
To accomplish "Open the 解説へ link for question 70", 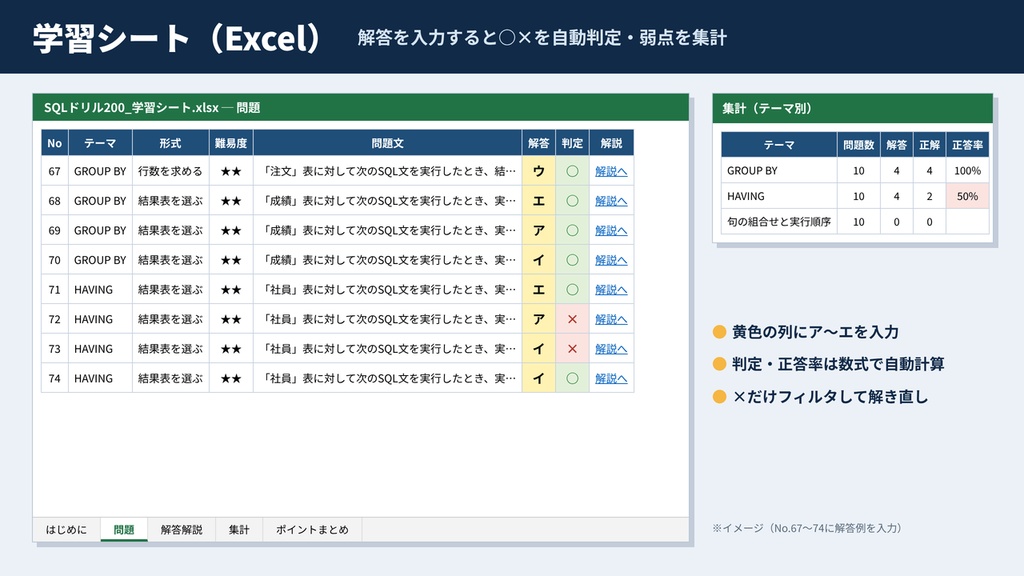I will pyautogui.click(x=611, y=260).
